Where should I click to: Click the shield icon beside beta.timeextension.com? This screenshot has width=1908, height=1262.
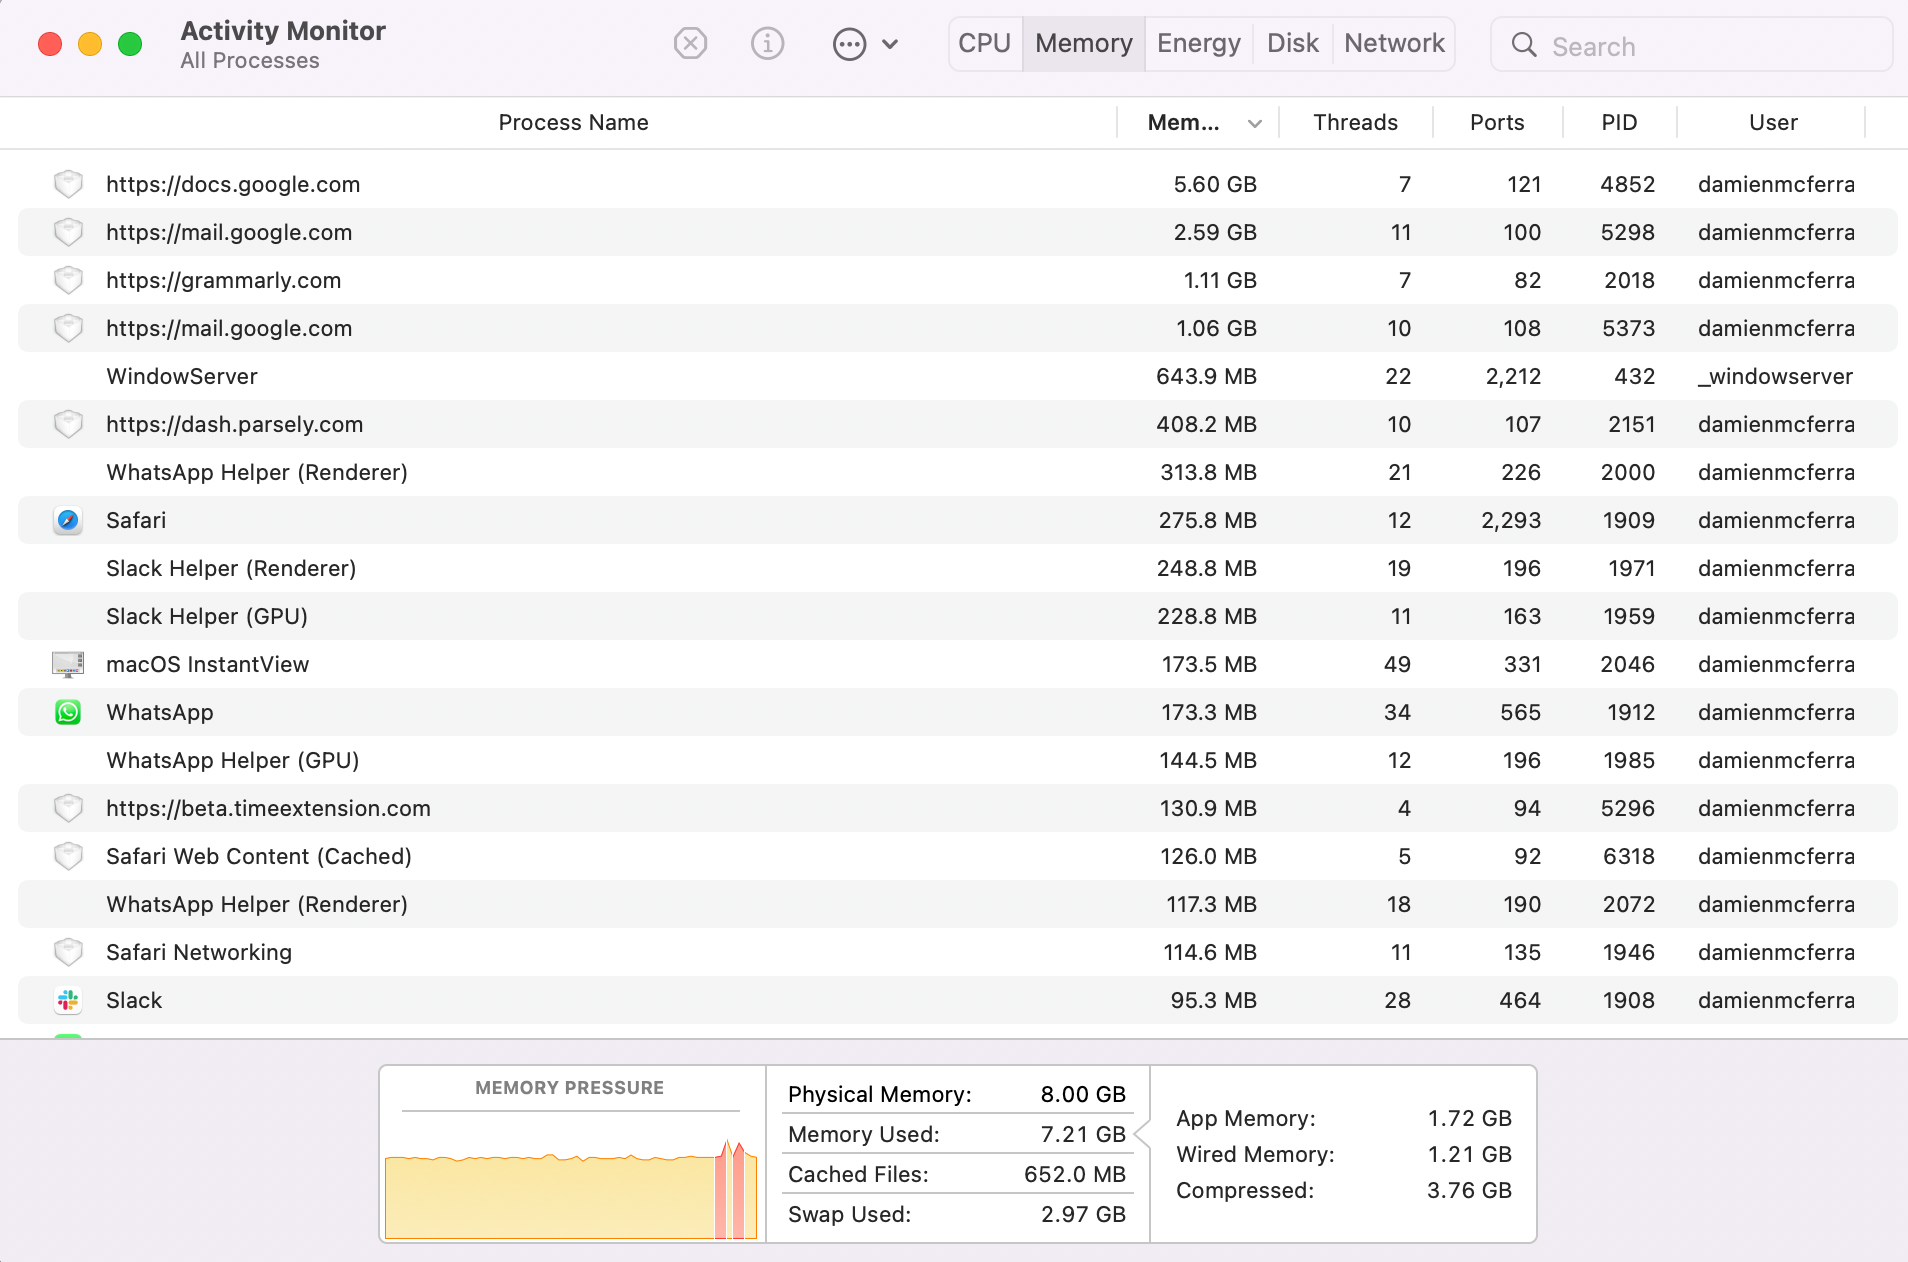point(68,808)
